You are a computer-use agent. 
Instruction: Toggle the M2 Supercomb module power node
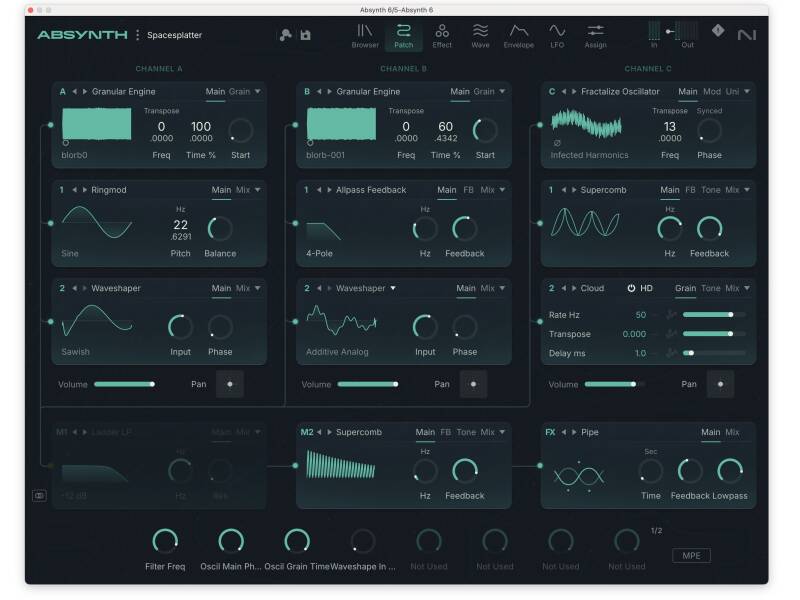[295, 465]
